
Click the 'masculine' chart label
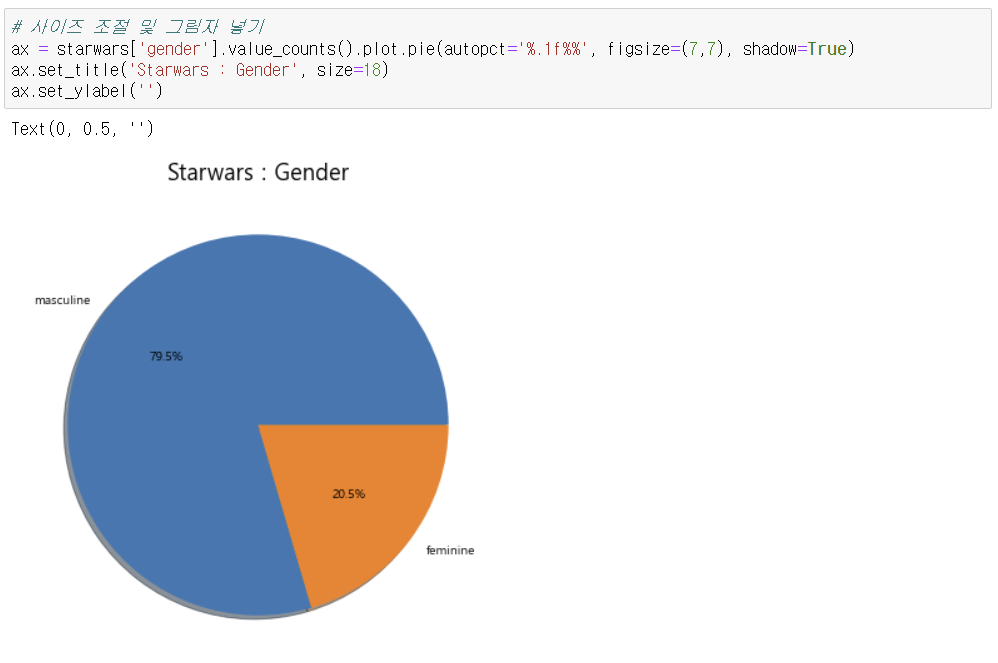pos(62,300)
